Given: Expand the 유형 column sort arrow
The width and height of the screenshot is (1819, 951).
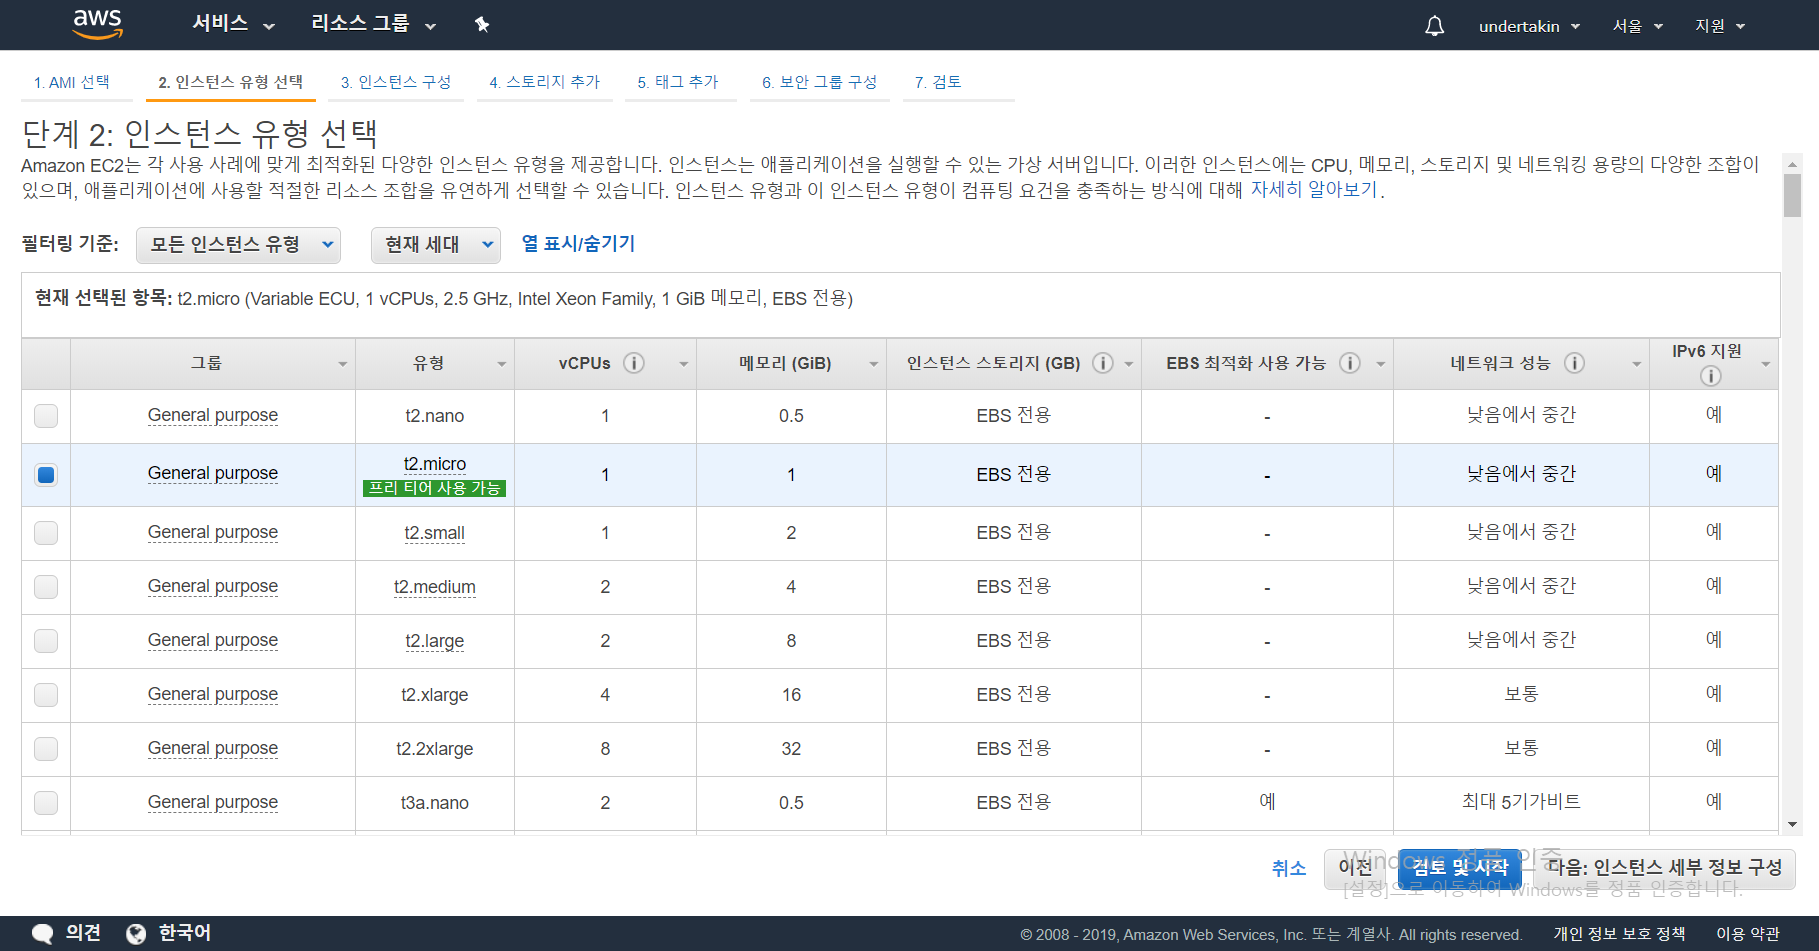Looking at the screenshot, I should click(502, 364).
